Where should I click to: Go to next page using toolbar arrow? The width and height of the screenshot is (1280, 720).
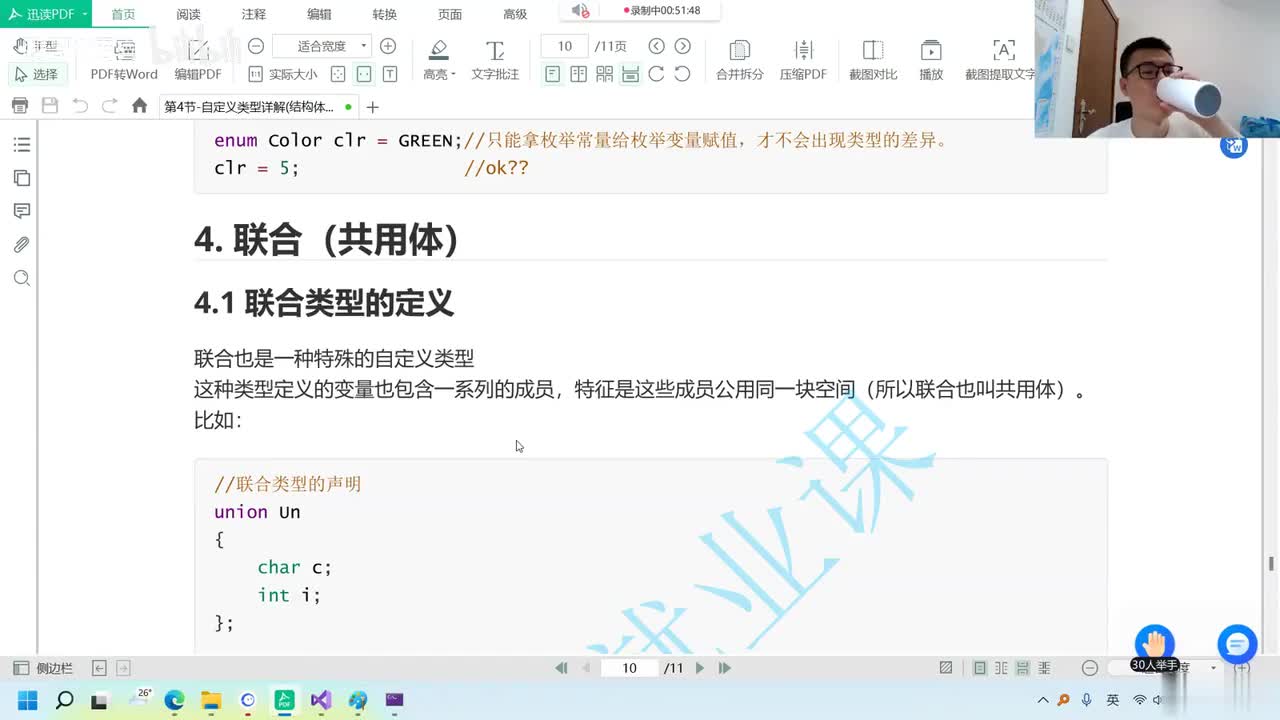(x=682, y=46)
